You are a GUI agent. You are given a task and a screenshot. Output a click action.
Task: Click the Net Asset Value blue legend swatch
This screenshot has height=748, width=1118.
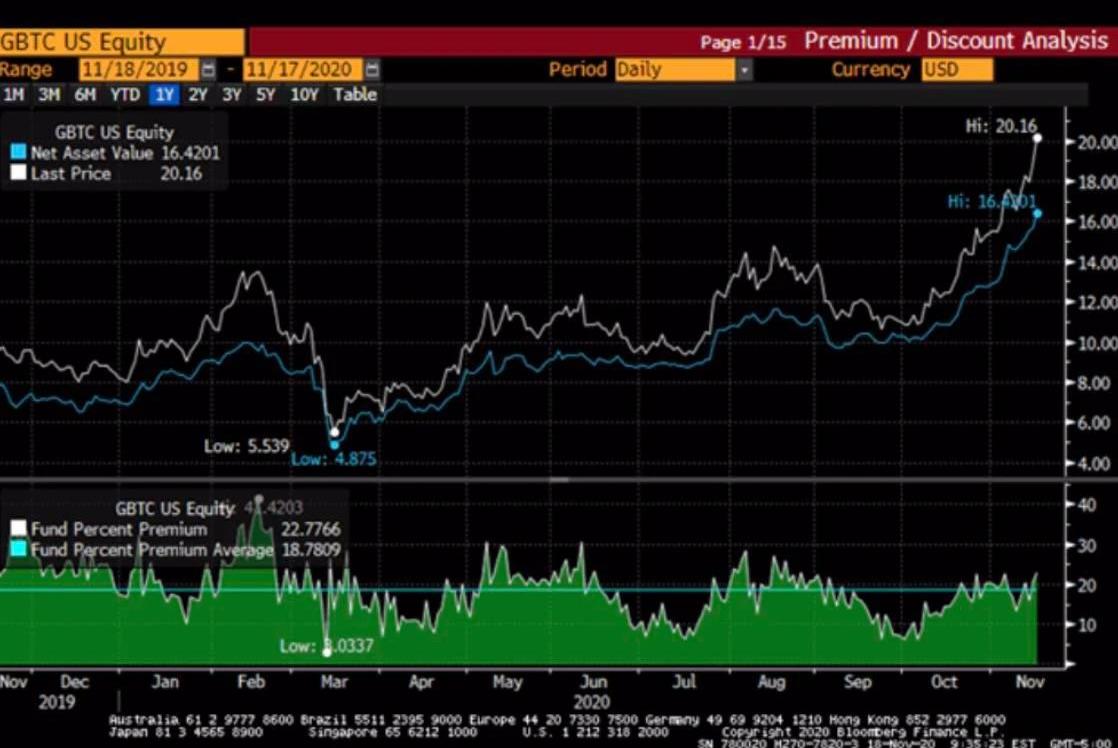point(19,152)
